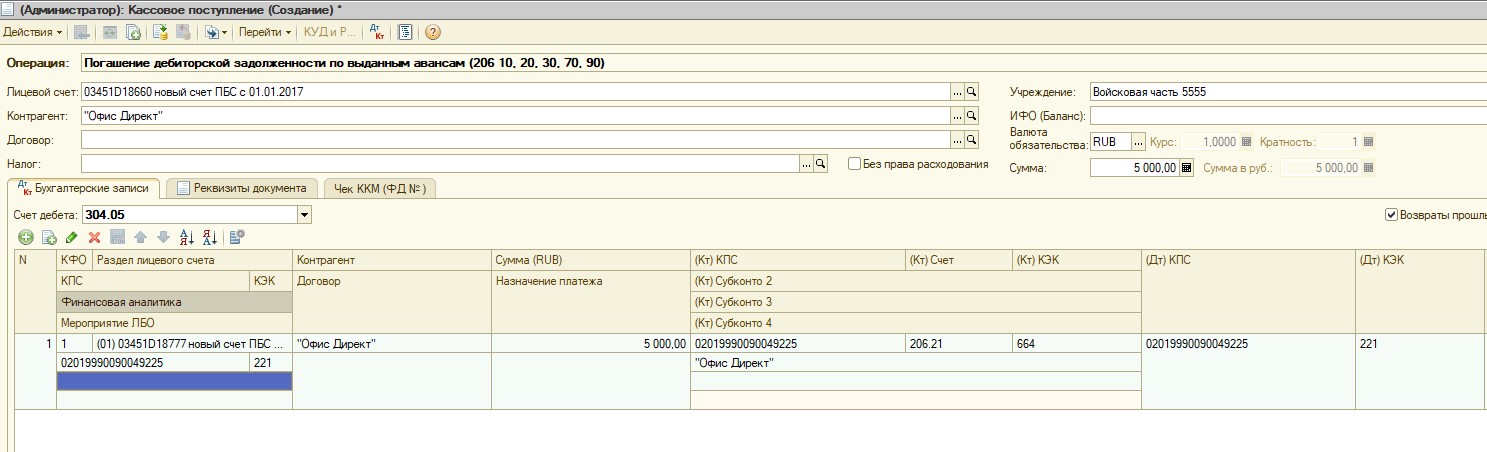Click ellipsis select button for Лицевой счет
This screenshot has width=1487, height=452.
tap(956, 91)
